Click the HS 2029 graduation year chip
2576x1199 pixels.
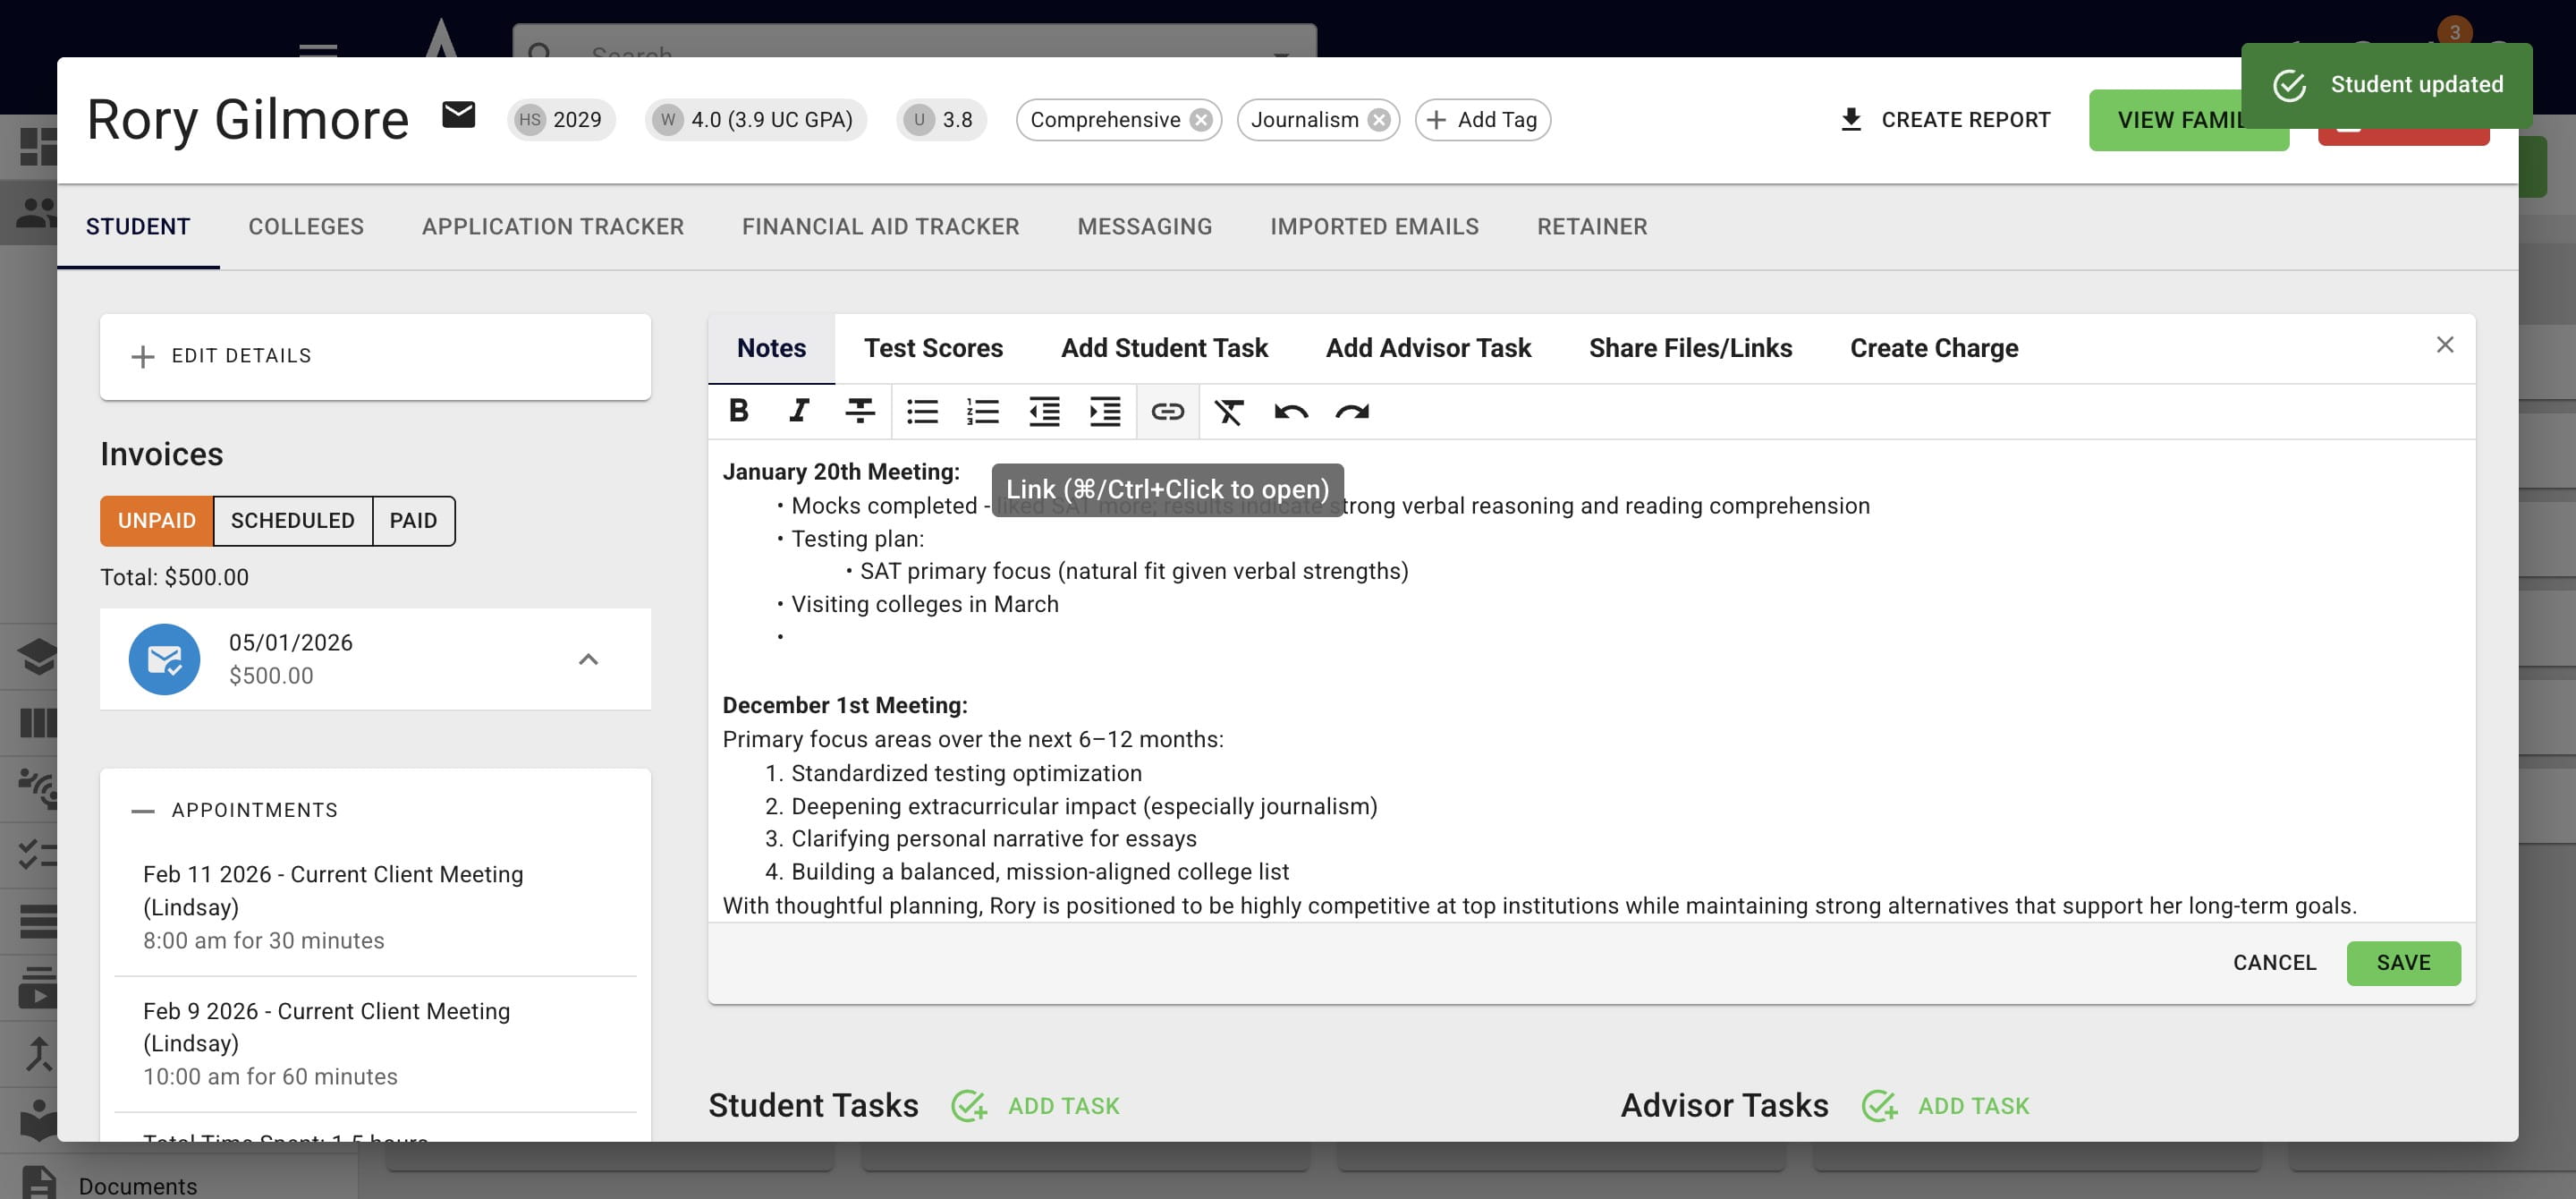[560, 120]
